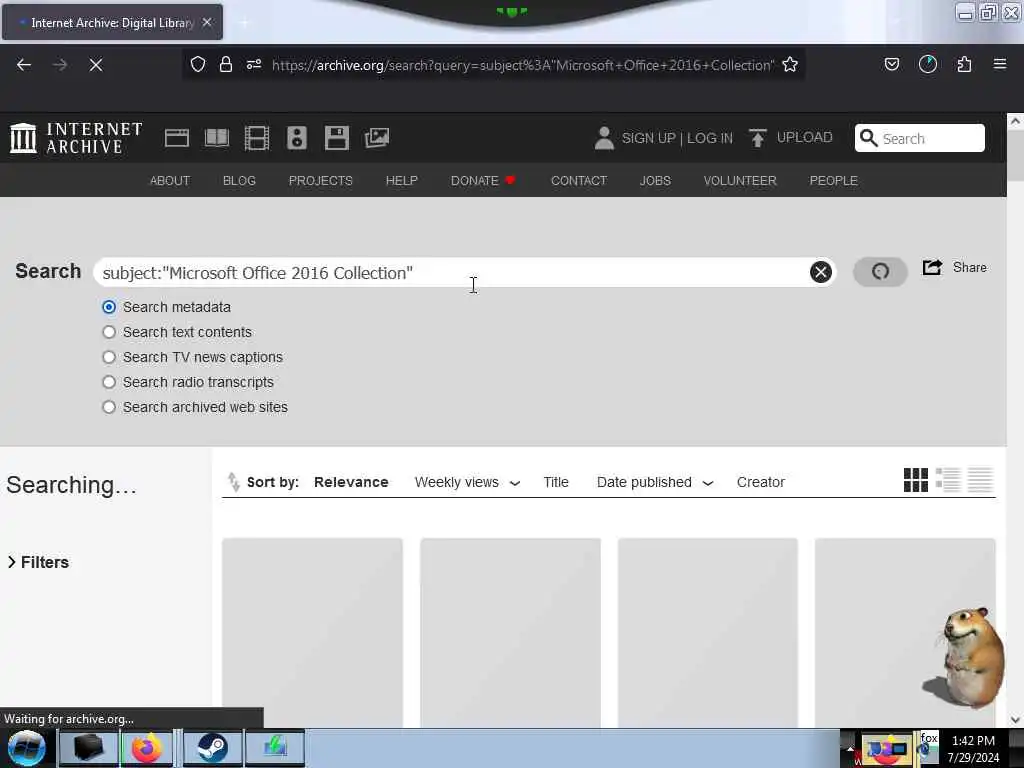Open Firefox tracking protection shield
The height and width of the screenshot is (768, 1024).
(x=198, y=65)
